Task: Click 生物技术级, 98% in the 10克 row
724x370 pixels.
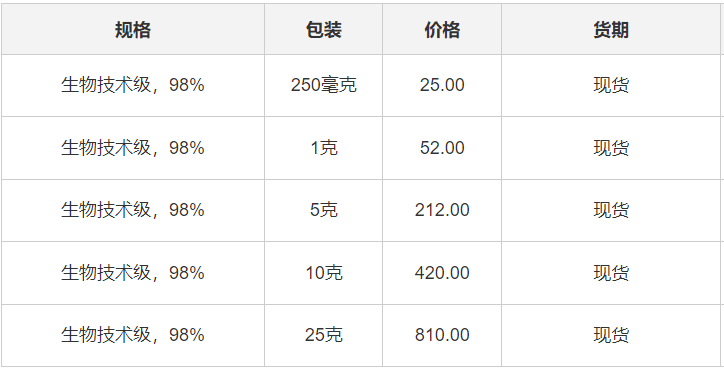Action: tap(133, 273)
